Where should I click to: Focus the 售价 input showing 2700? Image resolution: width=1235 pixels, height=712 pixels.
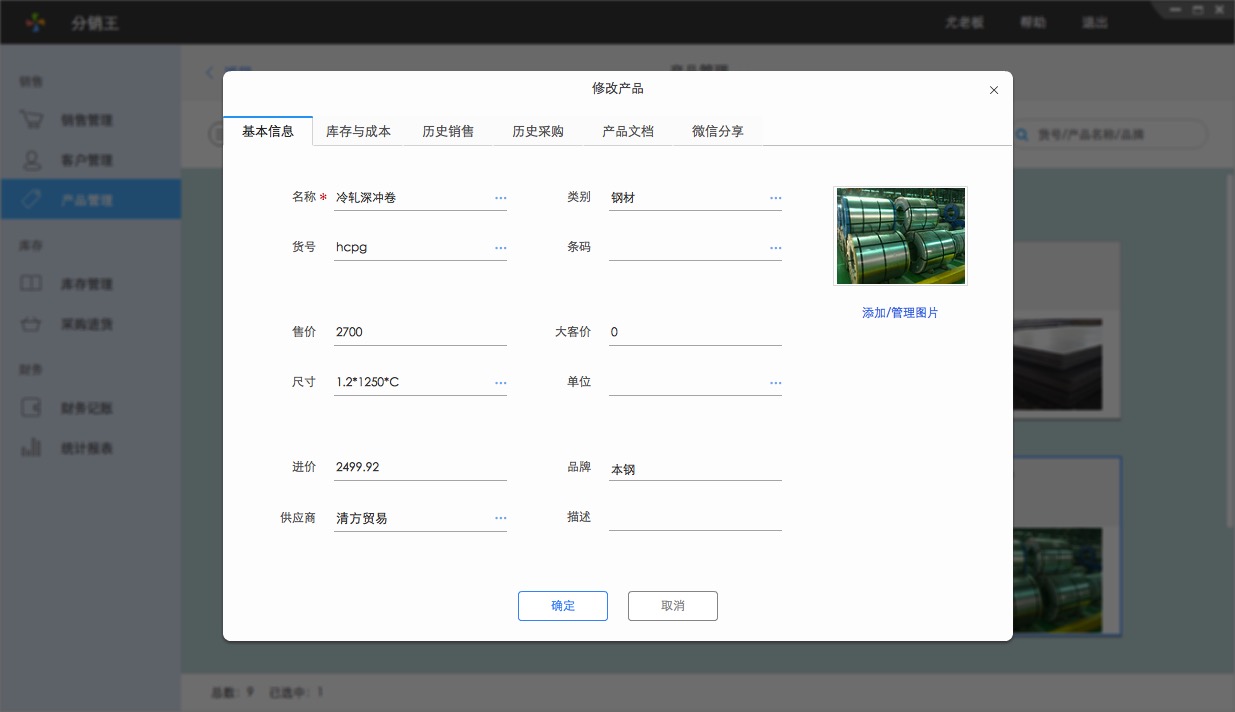(420, 332)
